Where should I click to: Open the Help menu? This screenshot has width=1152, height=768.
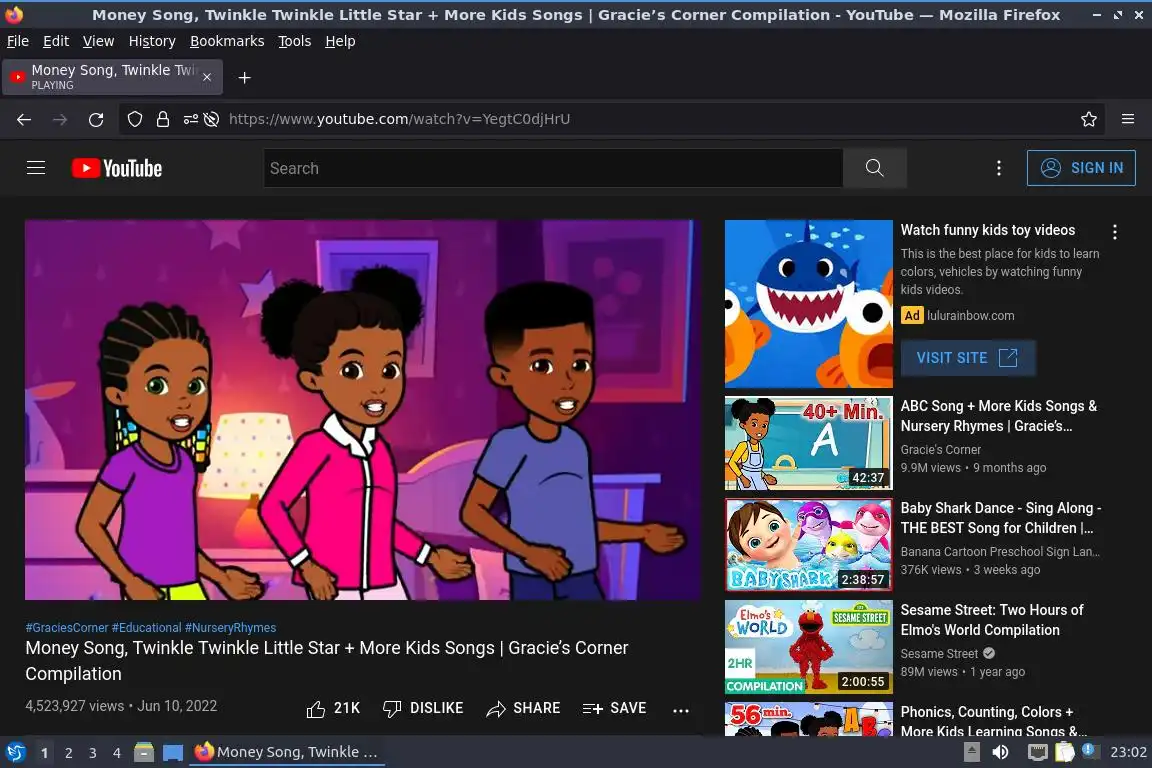tap(340, 41)
